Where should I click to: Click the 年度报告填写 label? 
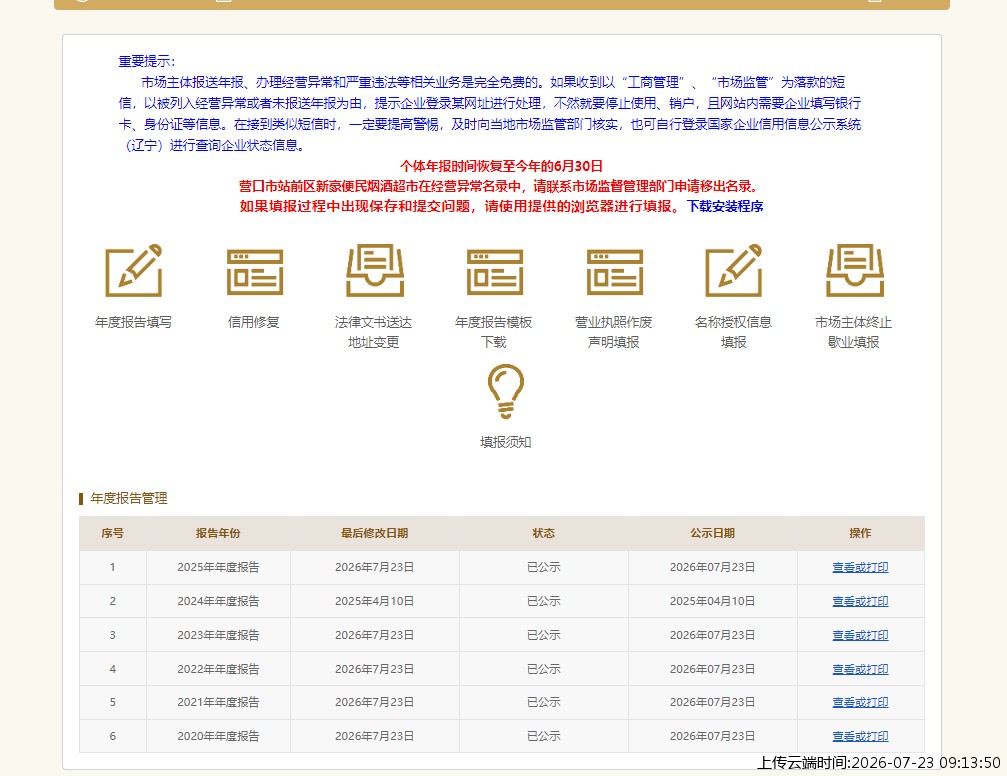tap(134, 322)
